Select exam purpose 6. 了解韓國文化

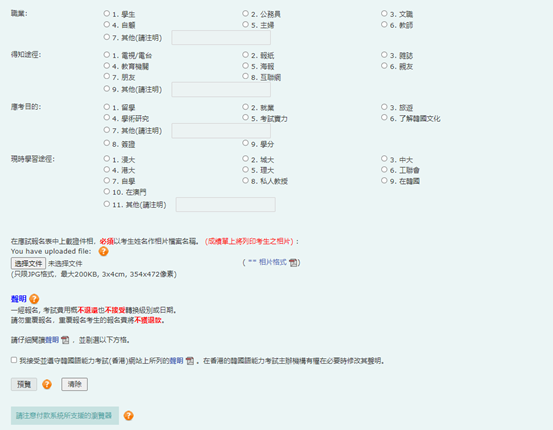coord(384,117)
